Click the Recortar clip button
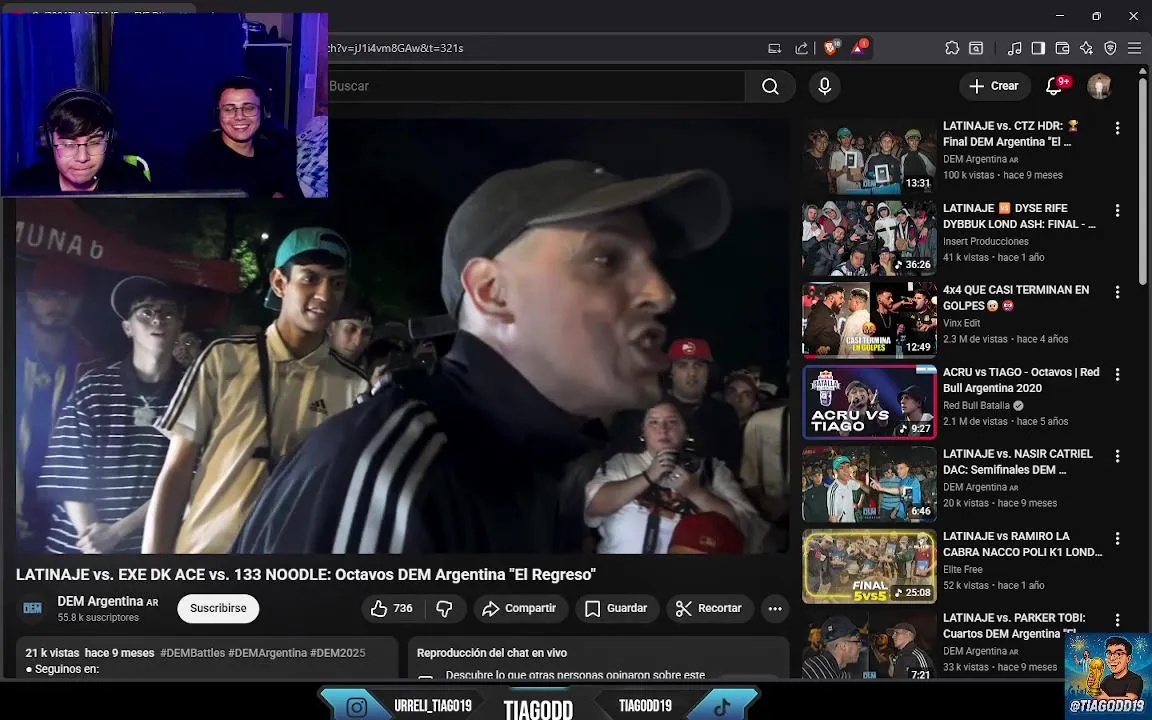The height and width of the screenshot is (720, 1152). pos(709,608)
